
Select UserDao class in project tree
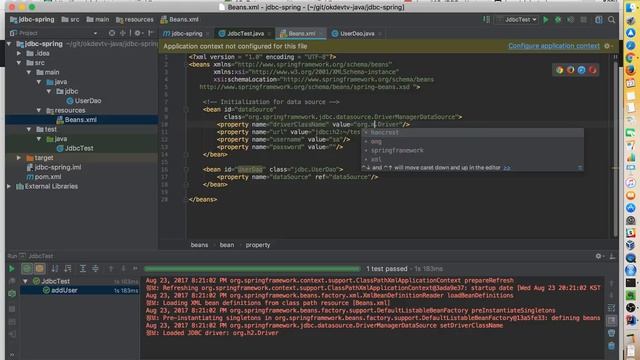(84, 101)
